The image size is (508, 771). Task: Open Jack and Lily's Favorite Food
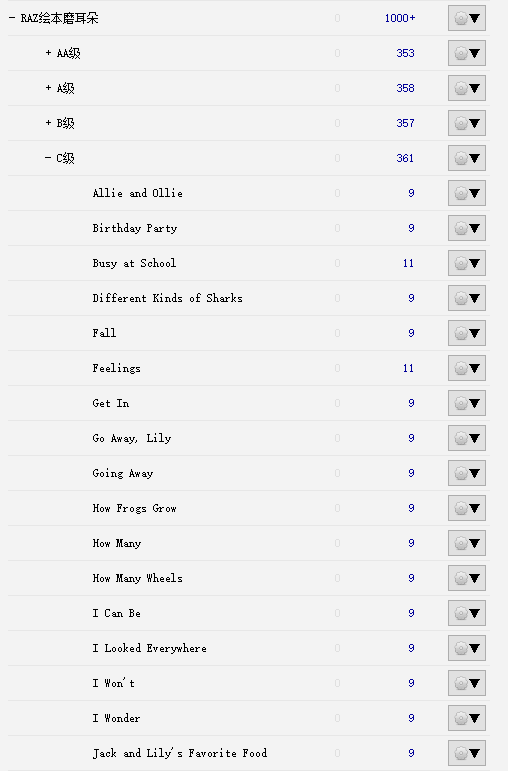179,753
